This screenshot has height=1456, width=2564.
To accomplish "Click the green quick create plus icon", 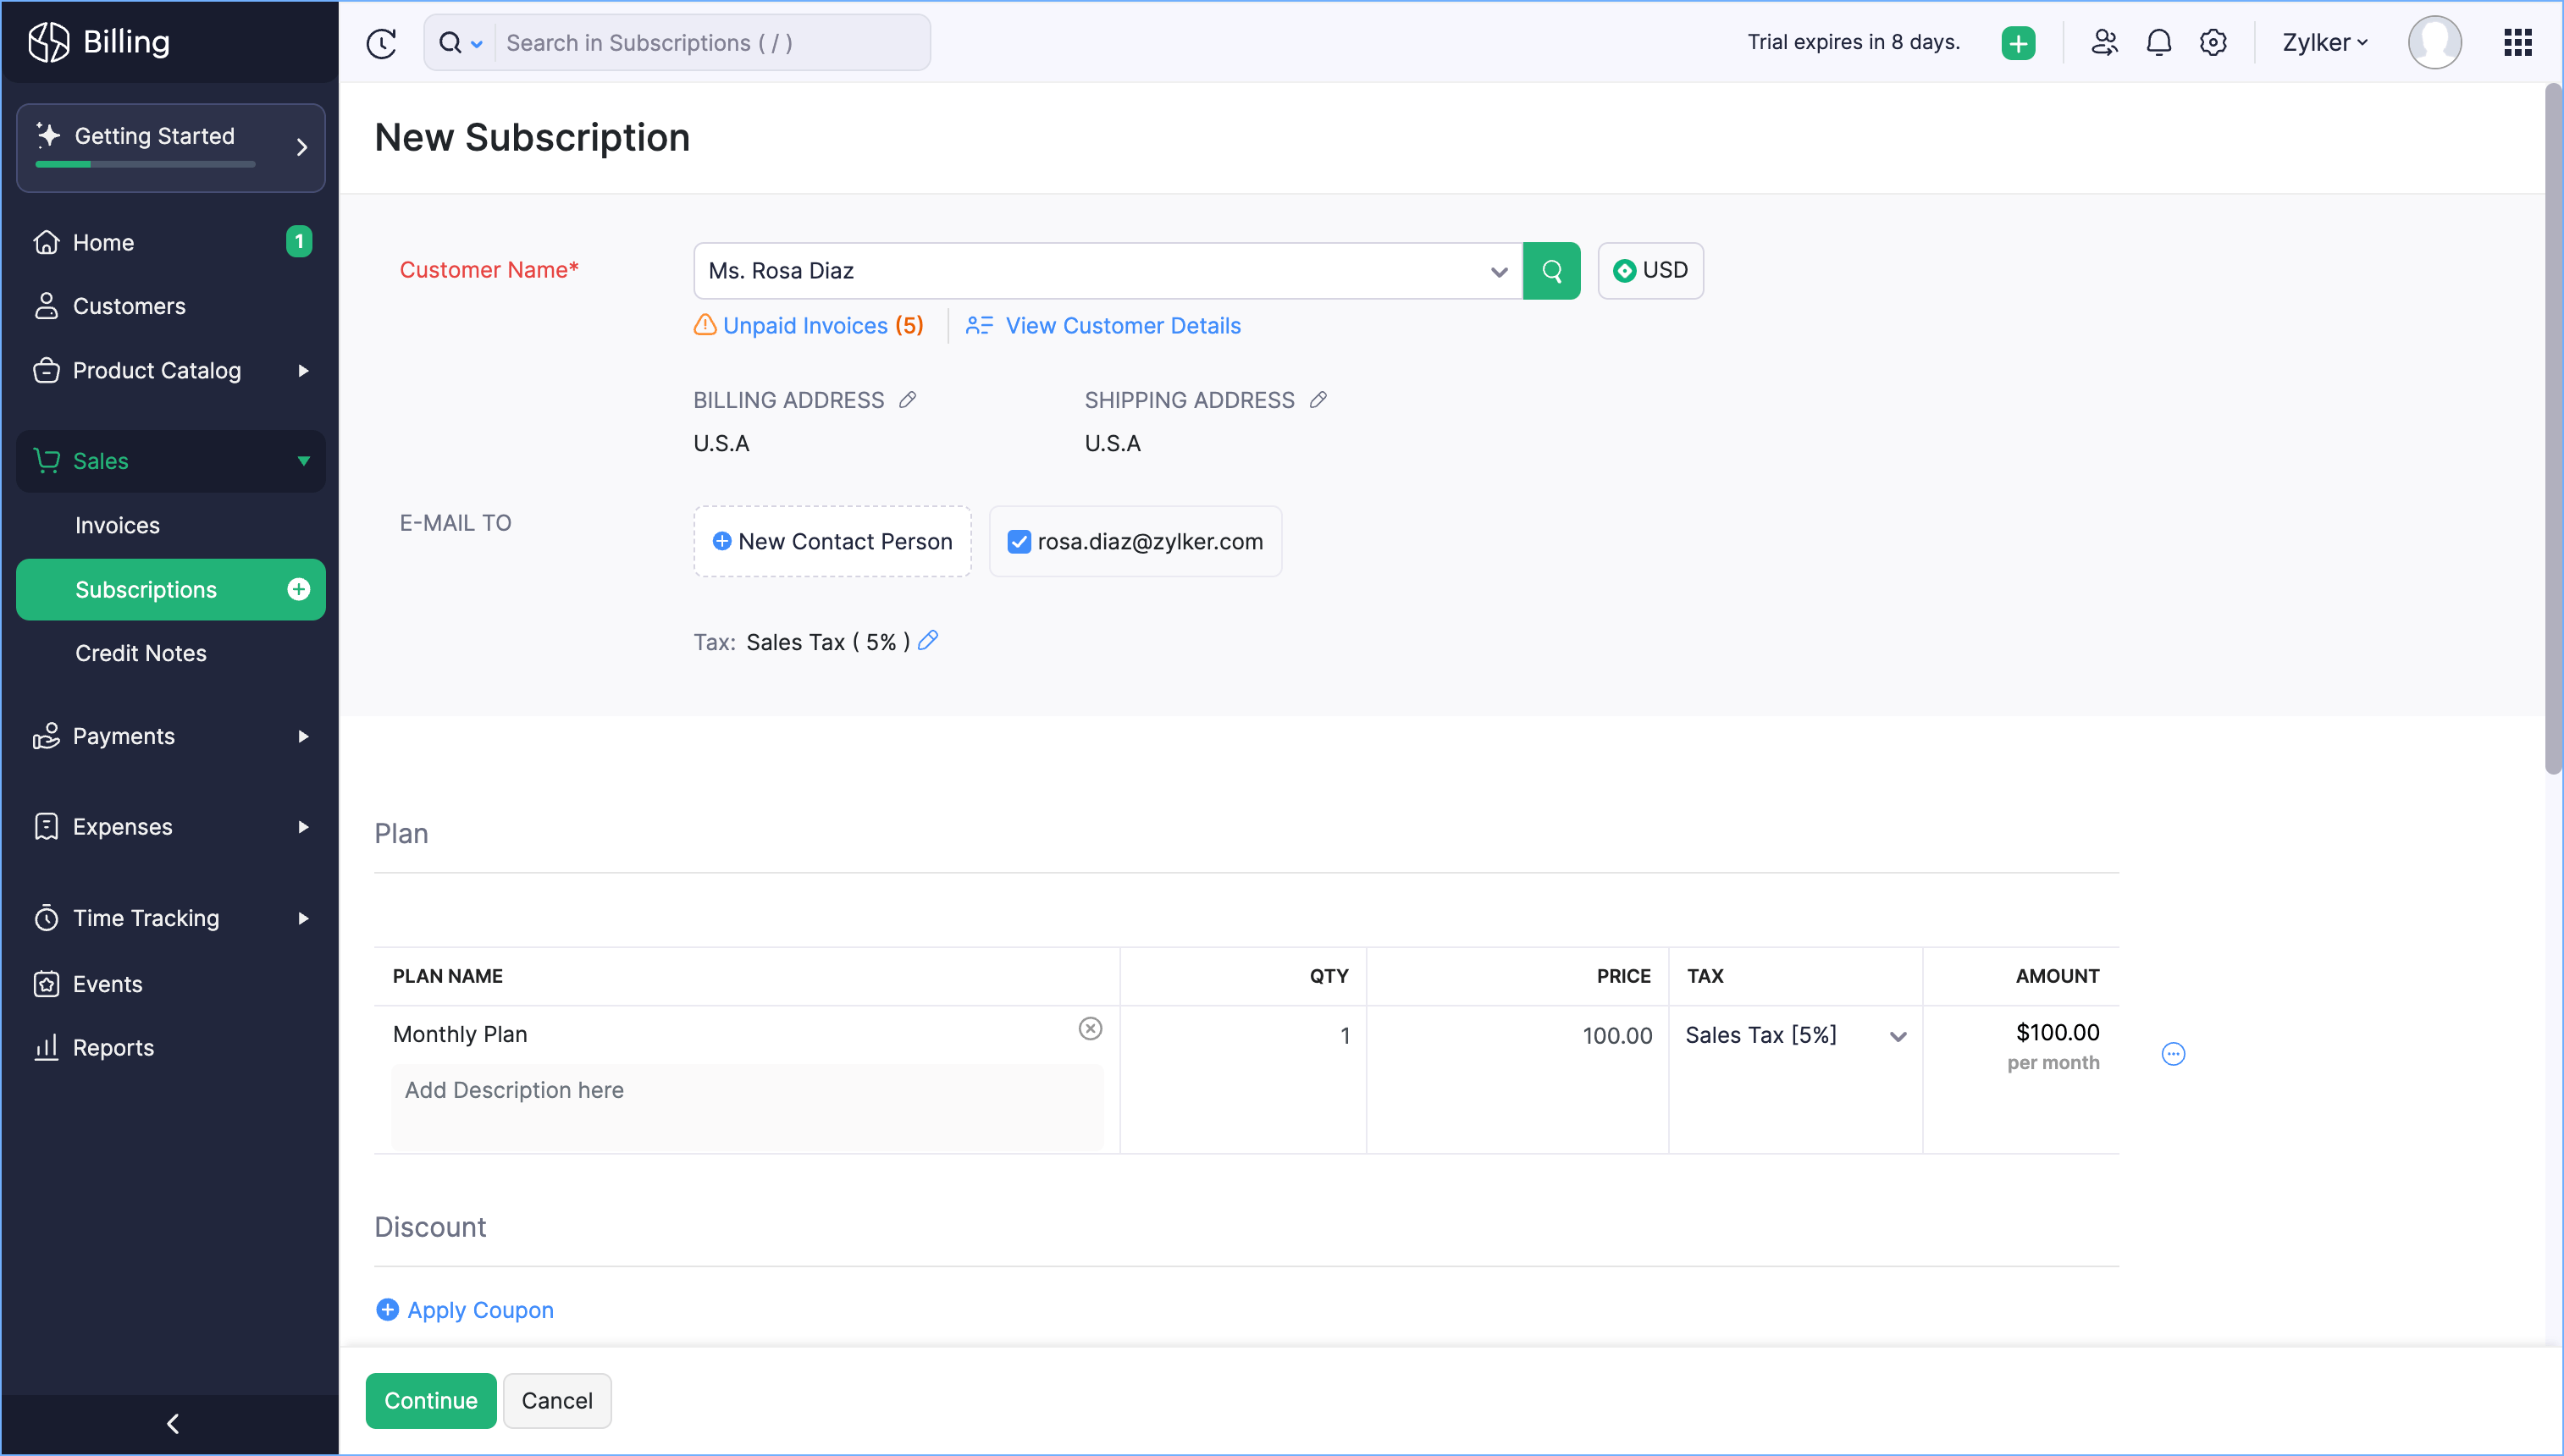I will [x=2018, y=43].
